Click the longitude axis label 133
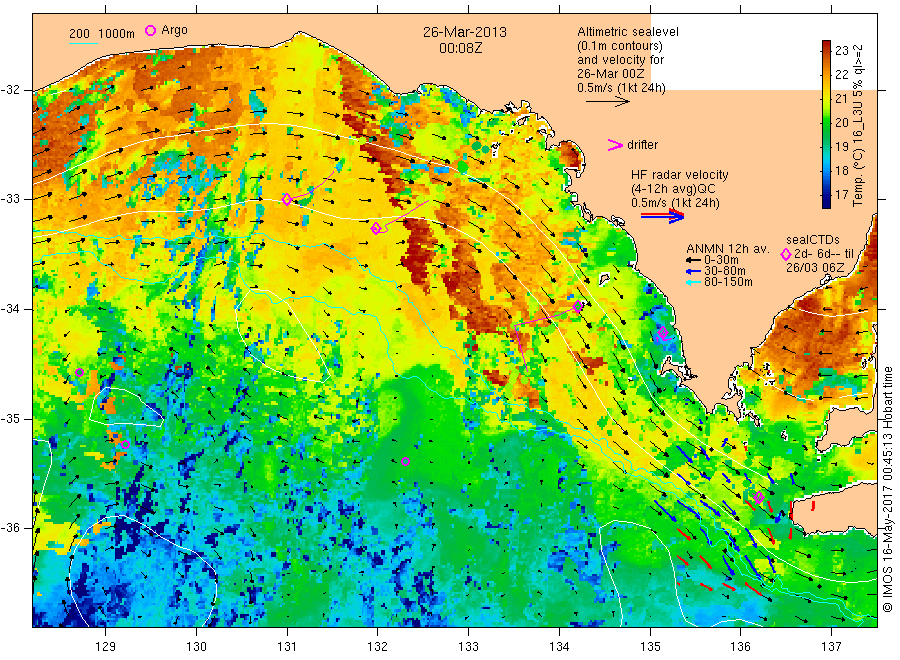Image resolution: width=900 pixels, height=660 pixels. click(468, 647)
